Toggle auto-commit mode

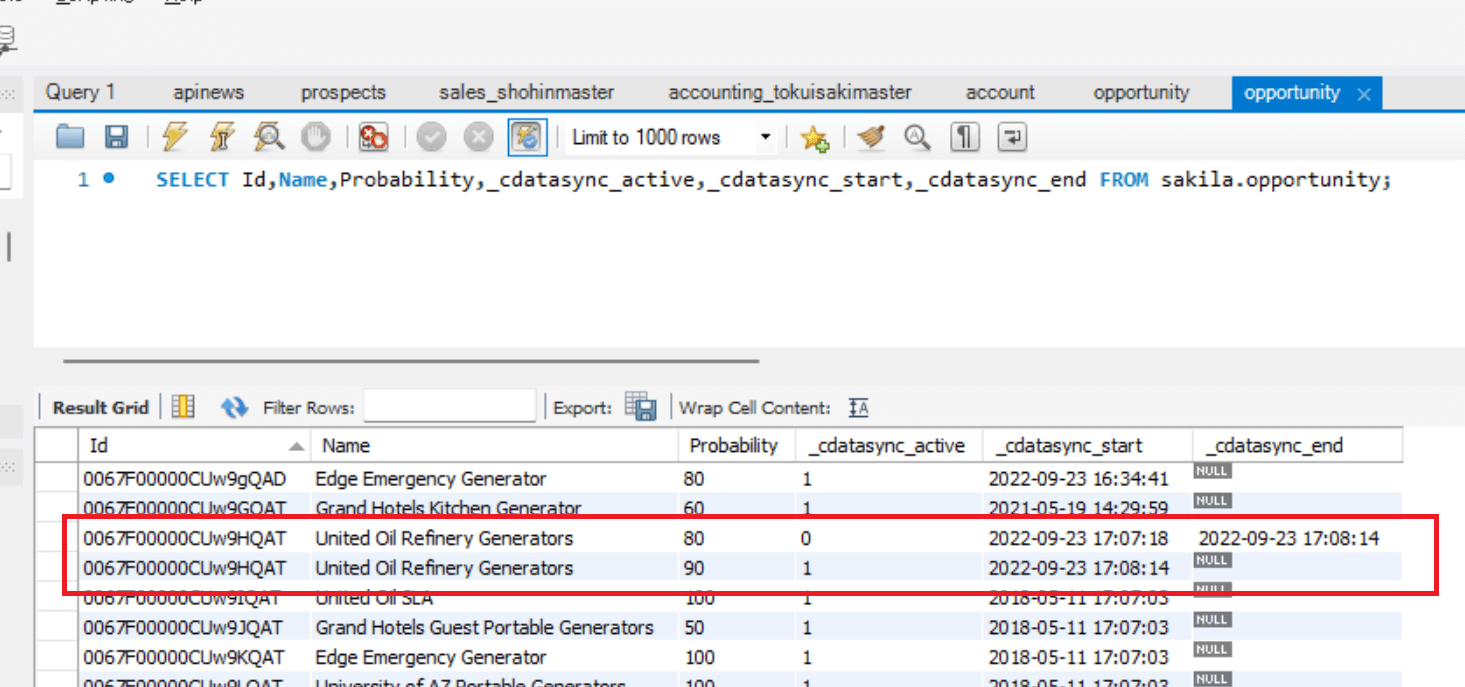tap(526, 137)
